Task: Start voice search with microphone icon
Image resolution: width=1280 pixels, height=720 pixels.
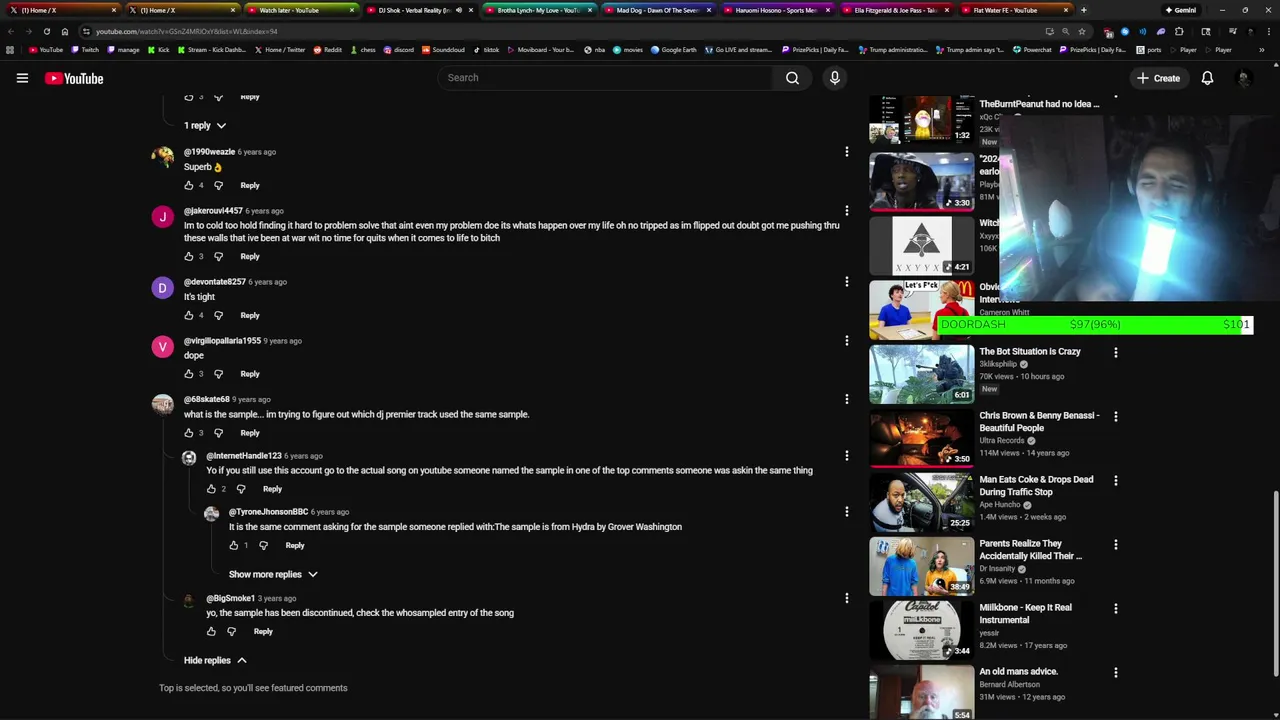Action: point(835,78)
